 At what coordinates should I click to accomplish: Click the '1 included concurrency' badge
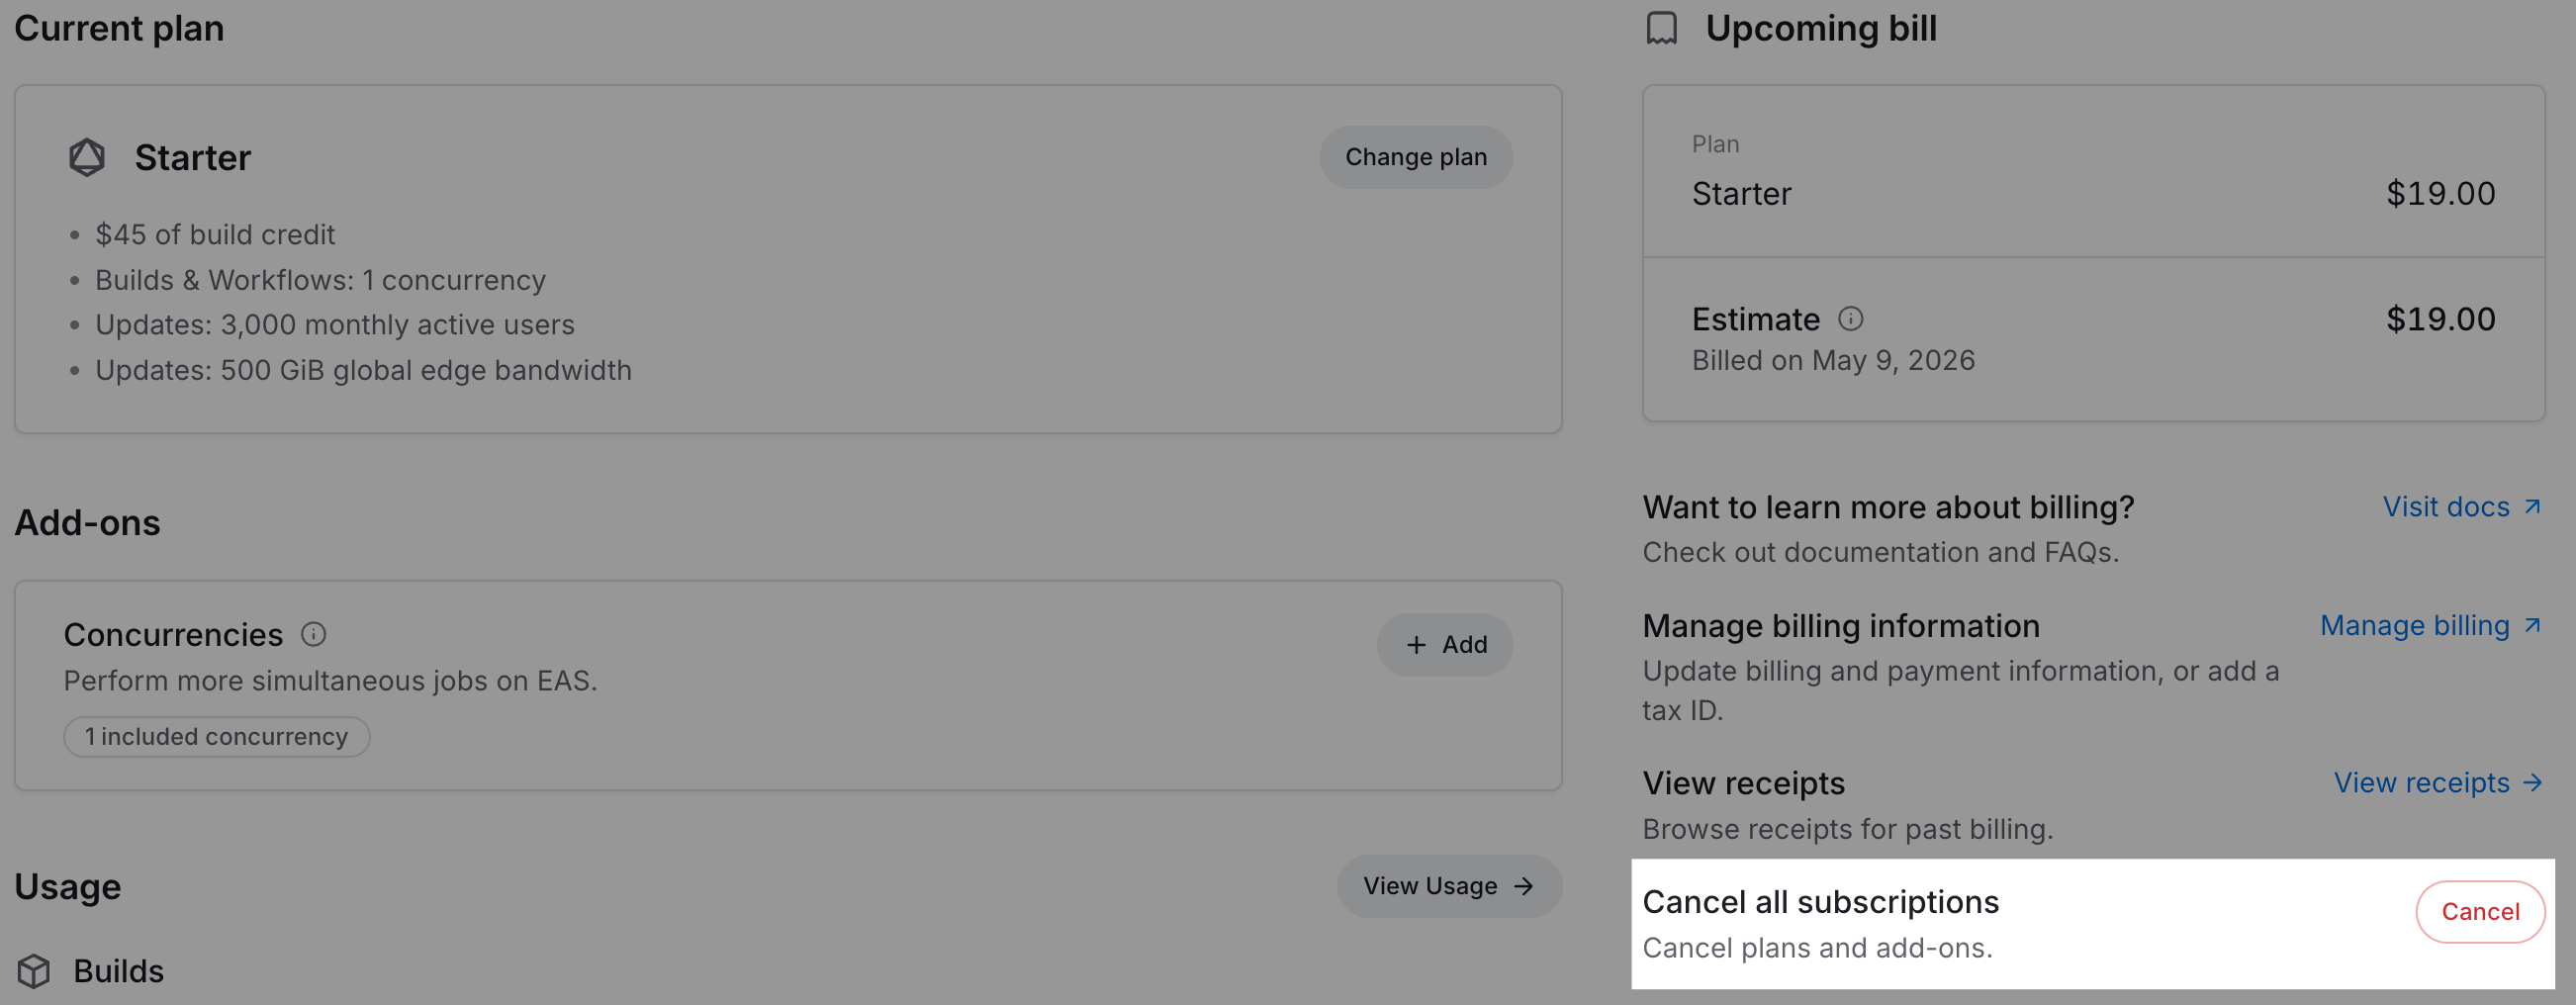click(x=217, y=737)
